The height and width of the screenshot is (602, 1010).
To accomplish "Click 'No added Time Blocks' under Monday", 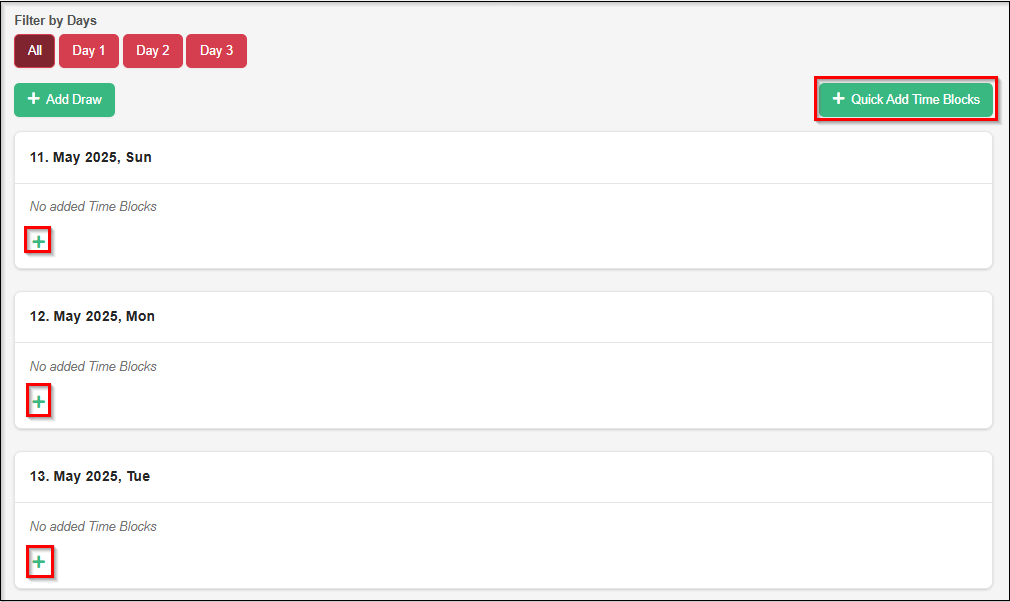I will pyautogui.click(x=93, y=366).
